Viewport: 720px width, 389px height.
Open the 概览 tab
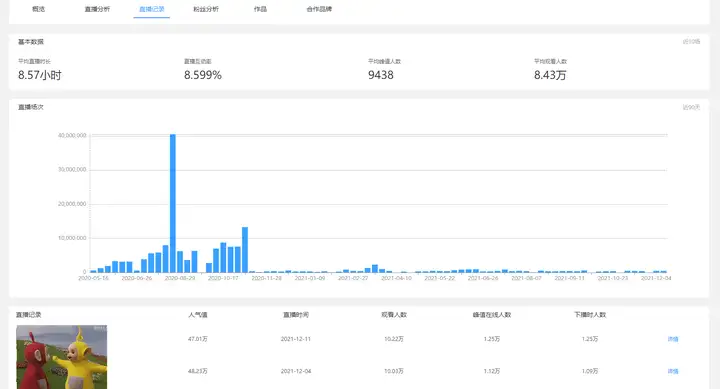(x=39, y=9)
